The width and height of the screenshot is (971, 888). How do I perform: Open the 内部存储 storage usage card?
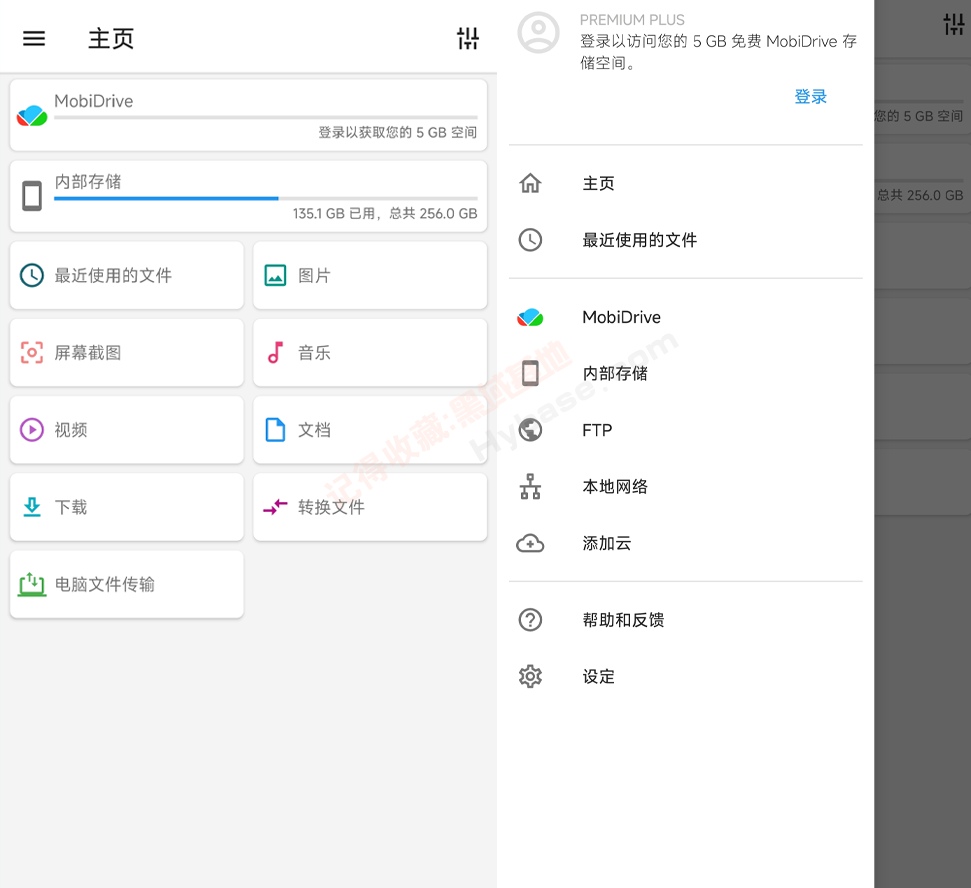[248, 196]
